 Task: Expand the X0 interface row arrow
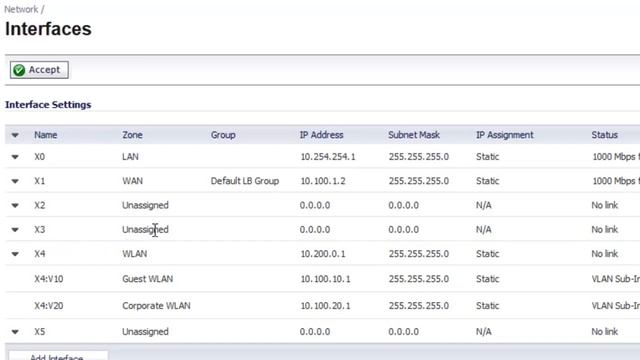click(15, 157)
